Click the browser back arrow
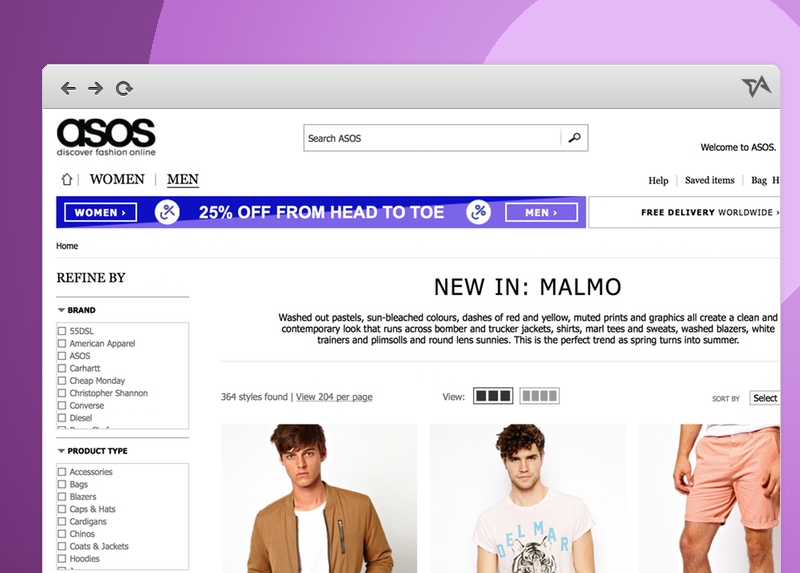The width and height of the screenshot is (800, 573). 68,89
